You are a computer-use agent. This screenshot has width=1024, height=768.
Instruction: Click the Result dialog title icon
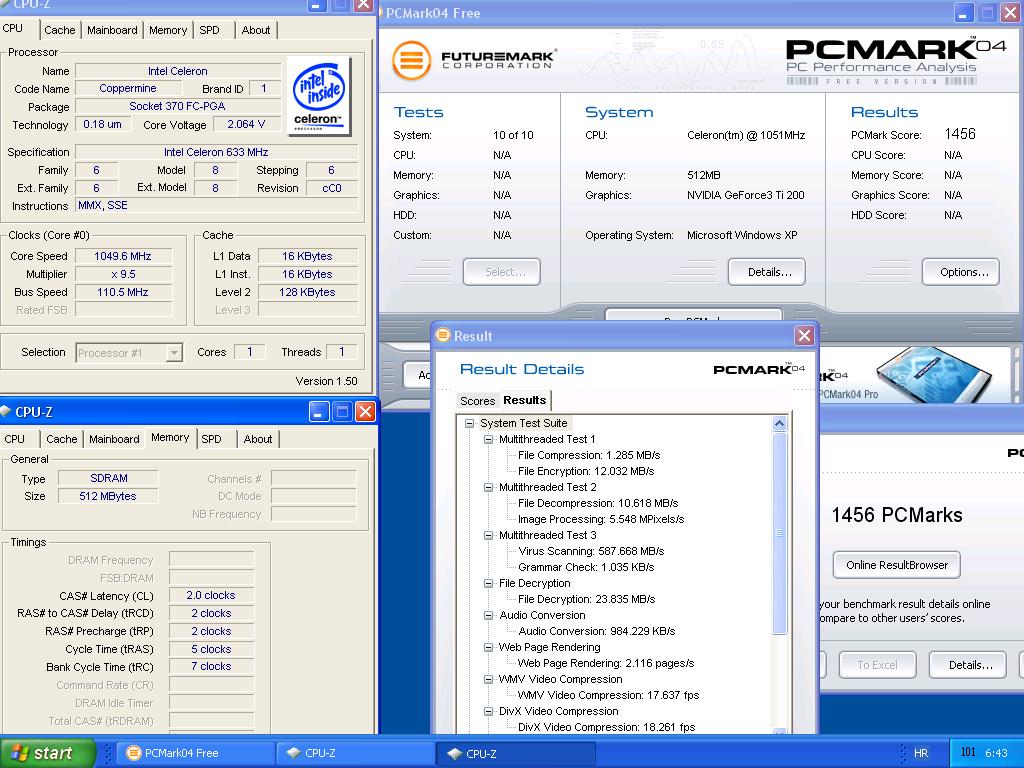point(443,336)
